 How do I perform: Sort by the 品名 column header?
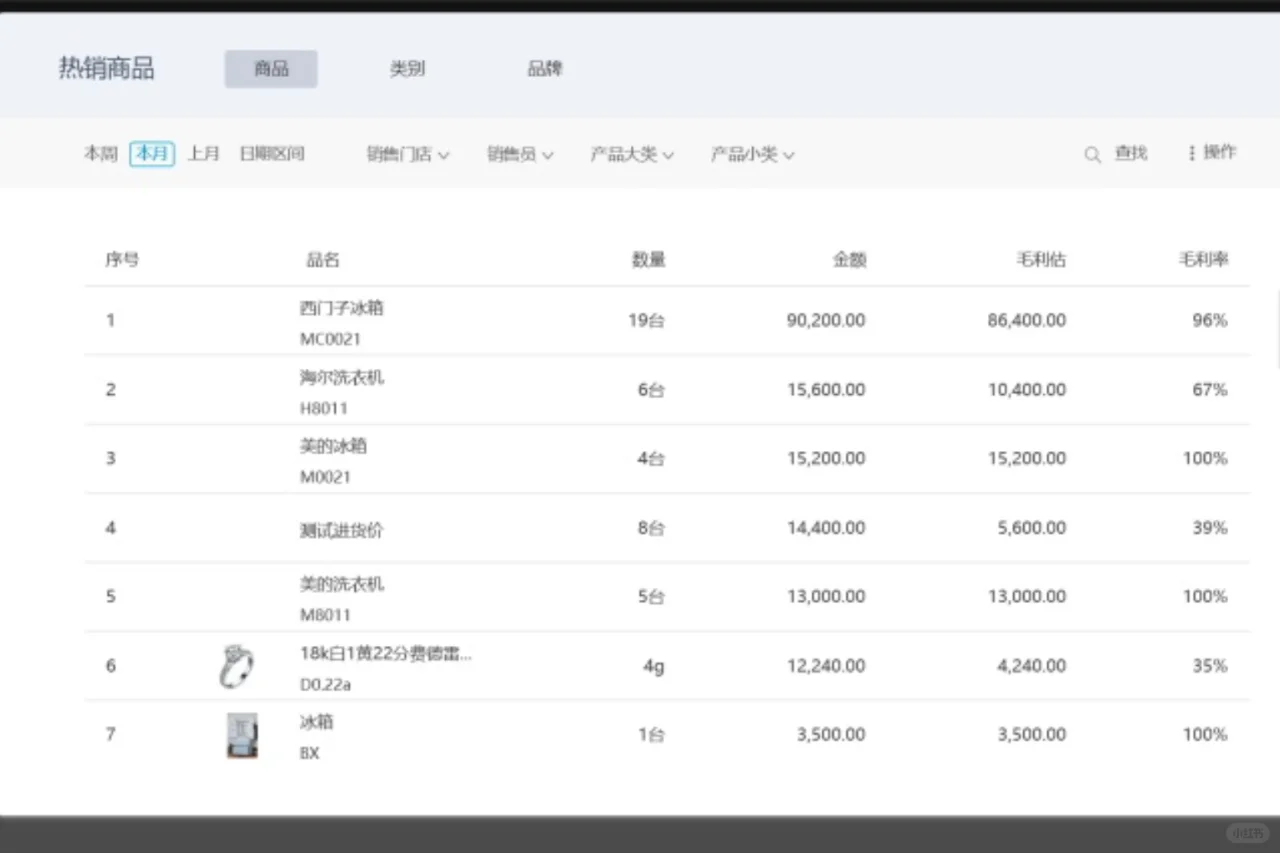(x=323, y=260)
